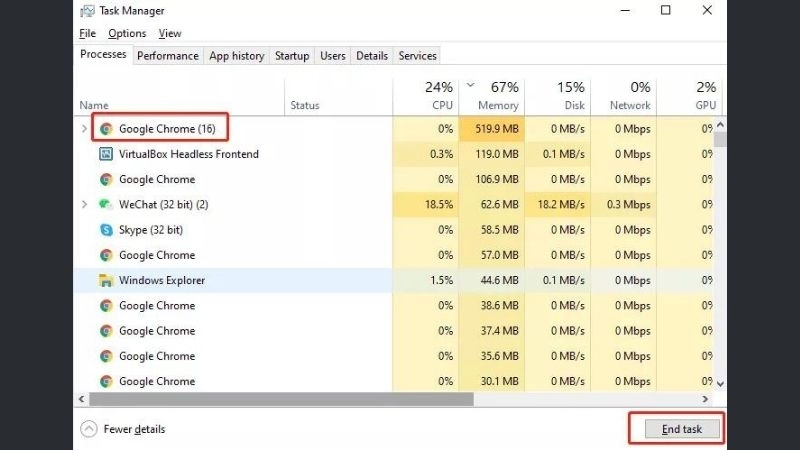Click the 519.9 MB memory cell
This screenshot has height=450, width=800.
491,129
